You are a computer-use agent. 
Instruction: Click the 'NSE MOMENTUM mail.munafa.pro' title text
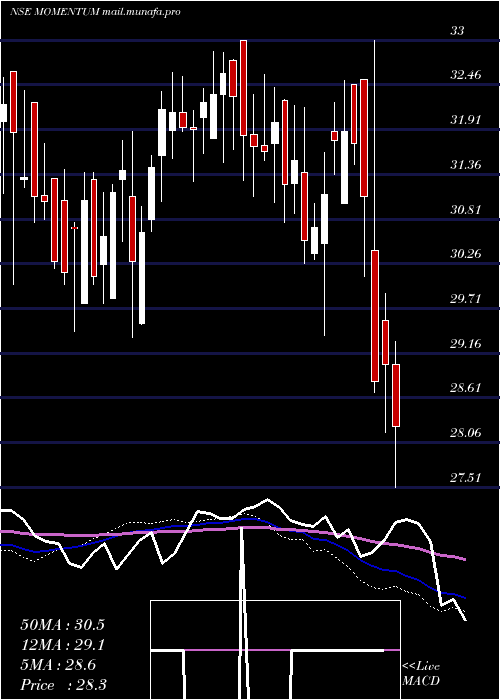(x=95, y=12)
